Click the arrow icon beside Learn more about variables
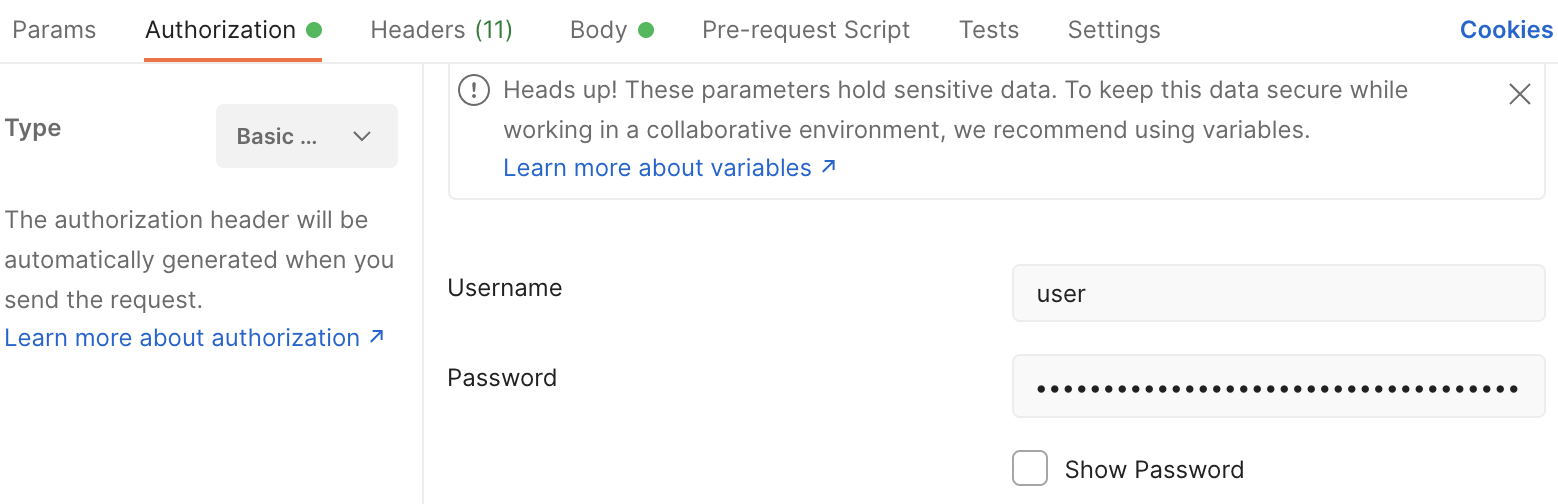1558x504 pixels. [828, 167]
